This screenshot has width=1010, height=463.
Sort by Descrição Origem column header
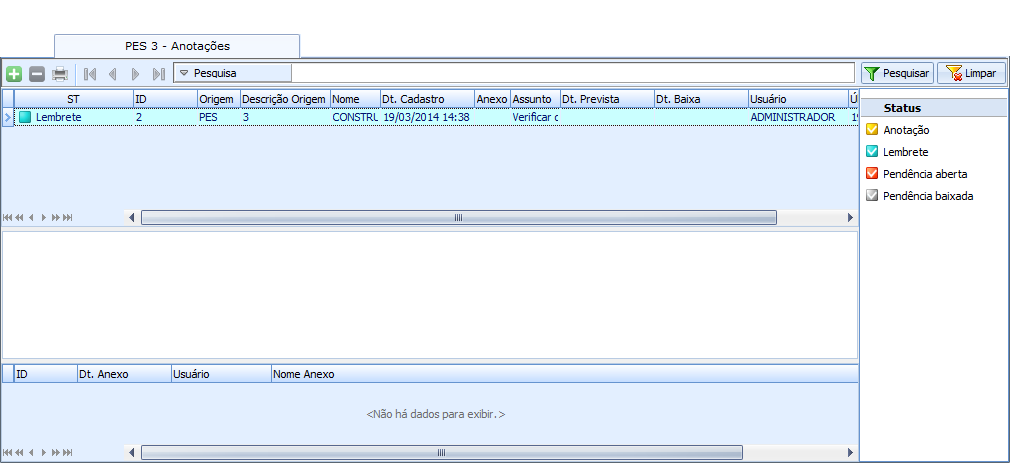tap(285, 99)
